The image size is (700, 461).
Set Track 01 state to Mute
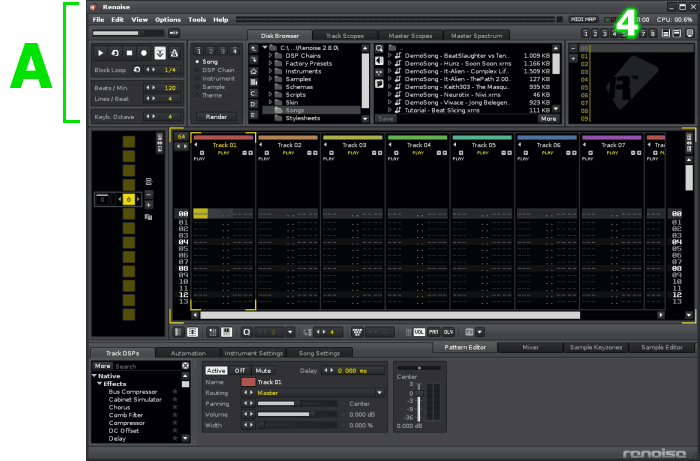(263, 370)
